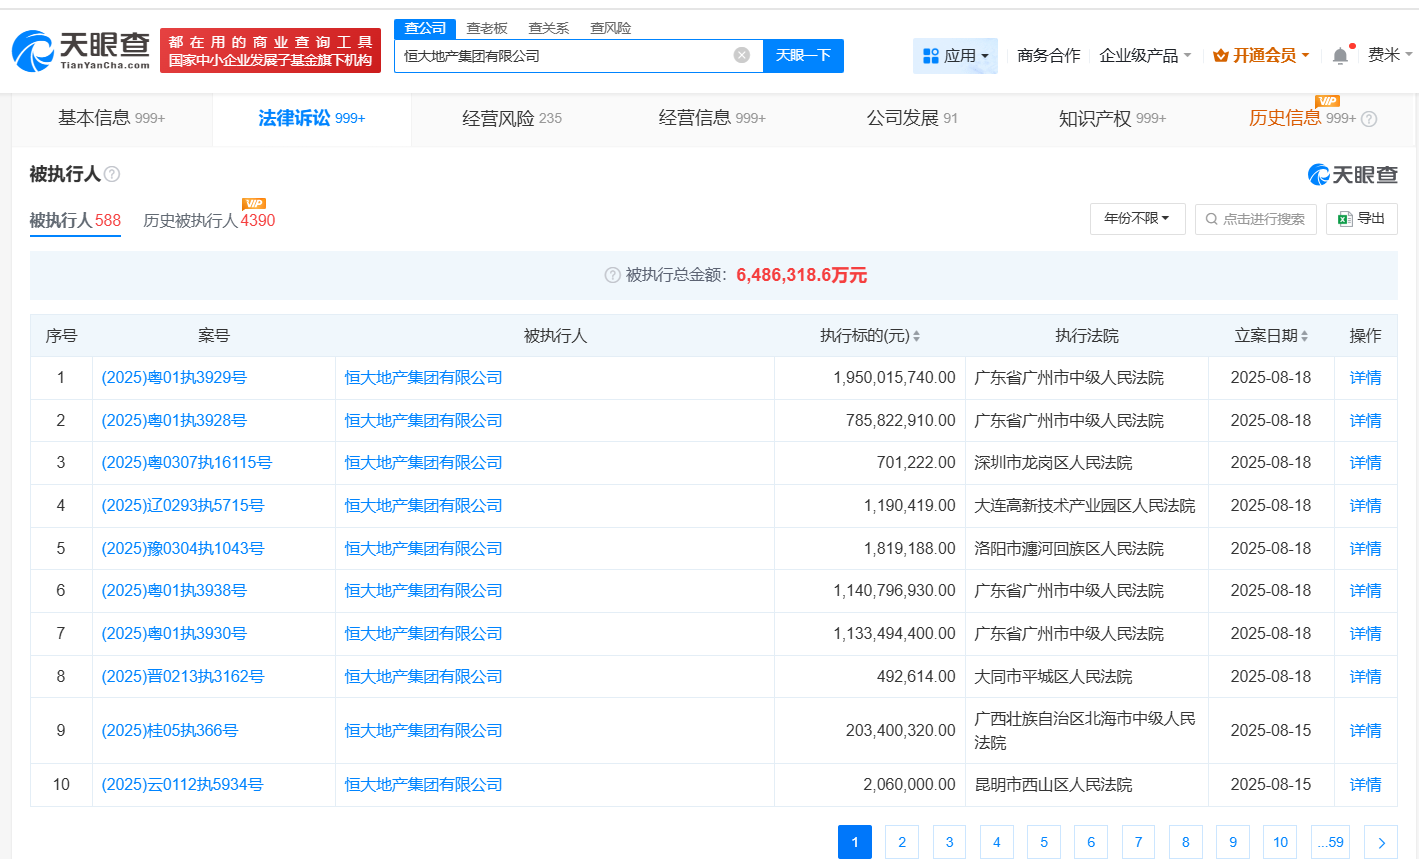Open the 年份不限 year filter dropdown
The height and width of the screenshot is (859, 1419).
(x=1137, y=219)
